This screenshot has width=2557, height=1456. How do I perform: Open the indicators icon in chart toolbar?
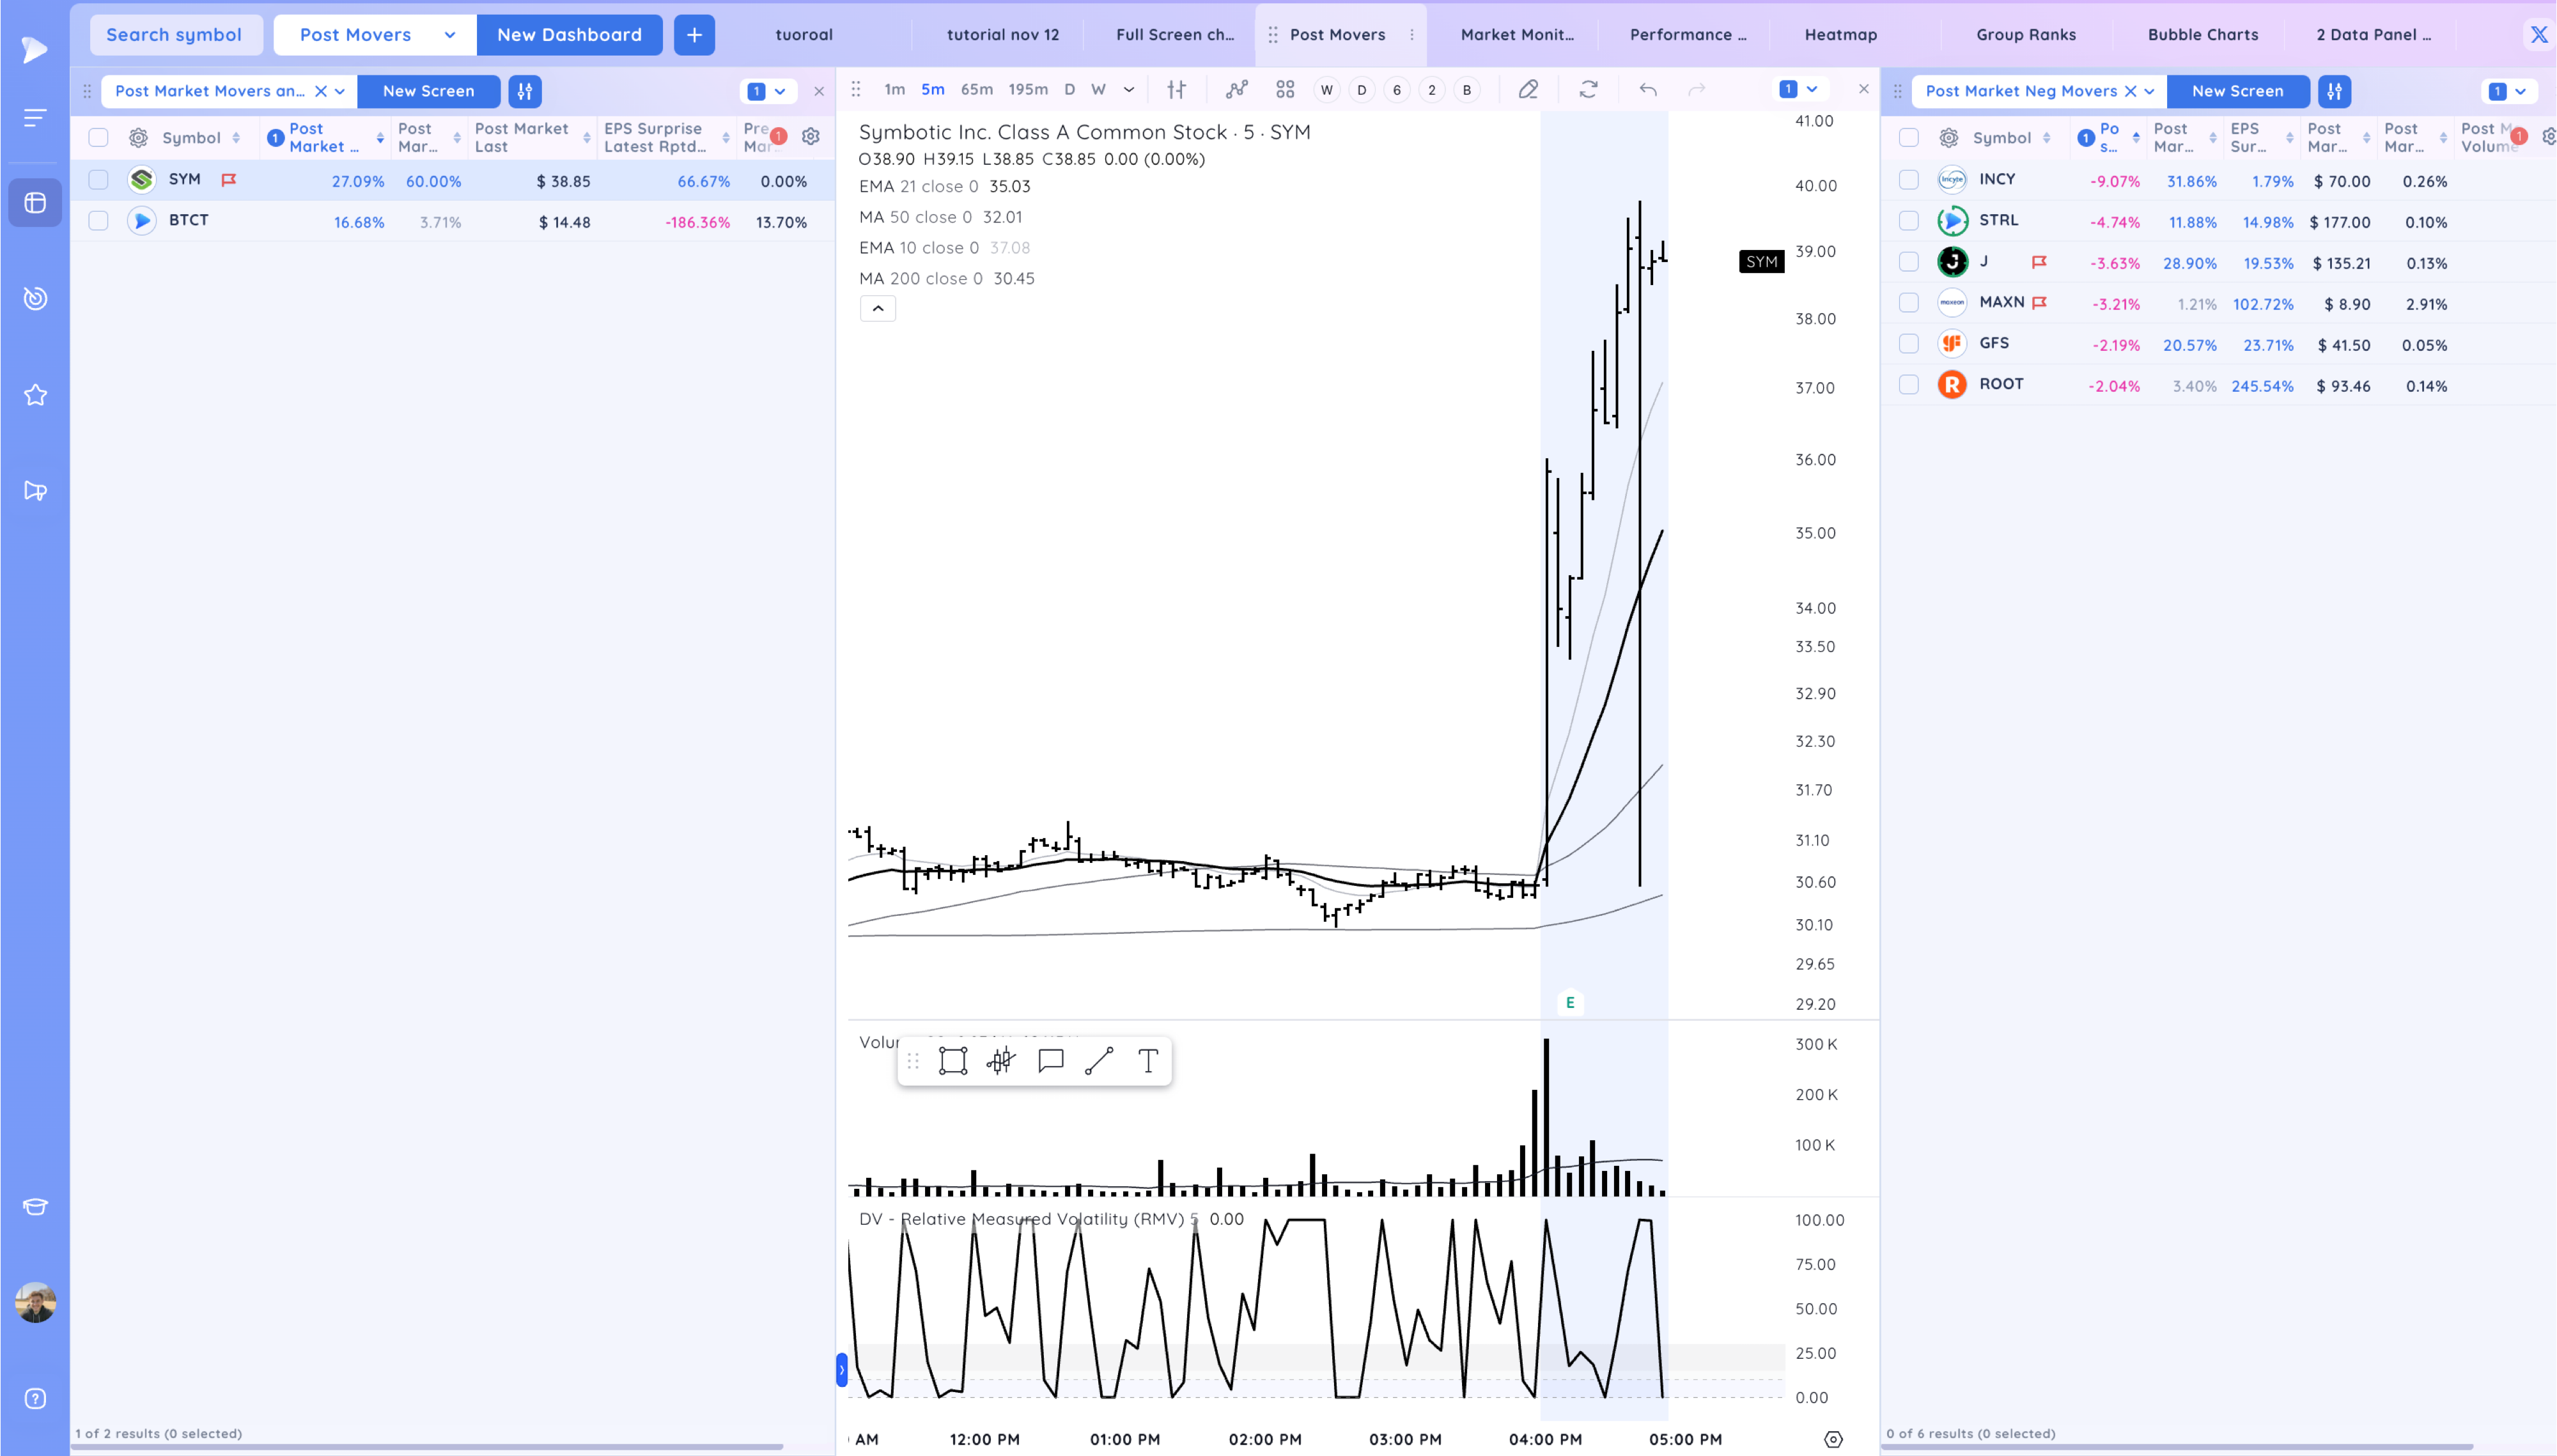point(1237,90)
